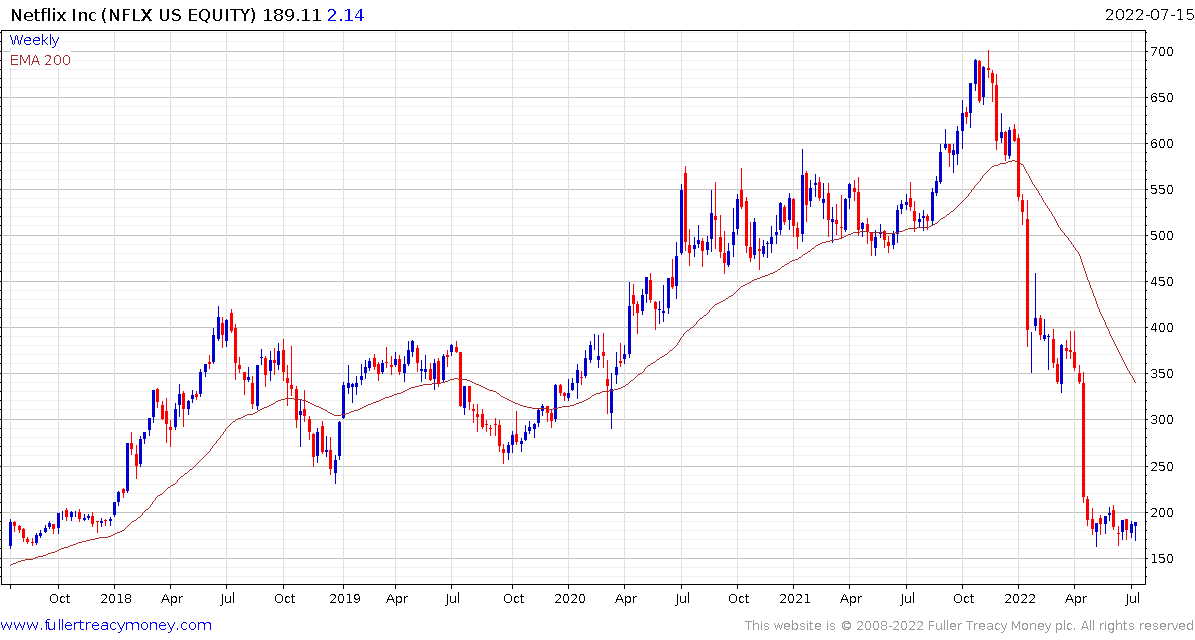Click the 'EMA 200' indicator label

[x=40, y=60]
